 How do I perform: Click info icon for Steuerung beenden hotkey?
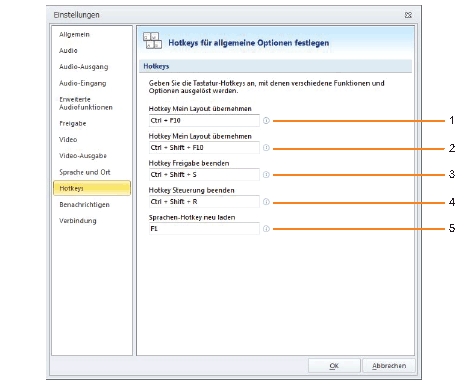point(266,202)
